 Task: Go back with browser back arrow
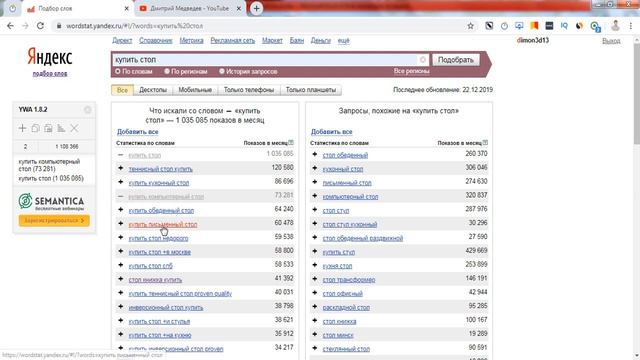pyautogui.click(x=10, y=26)
